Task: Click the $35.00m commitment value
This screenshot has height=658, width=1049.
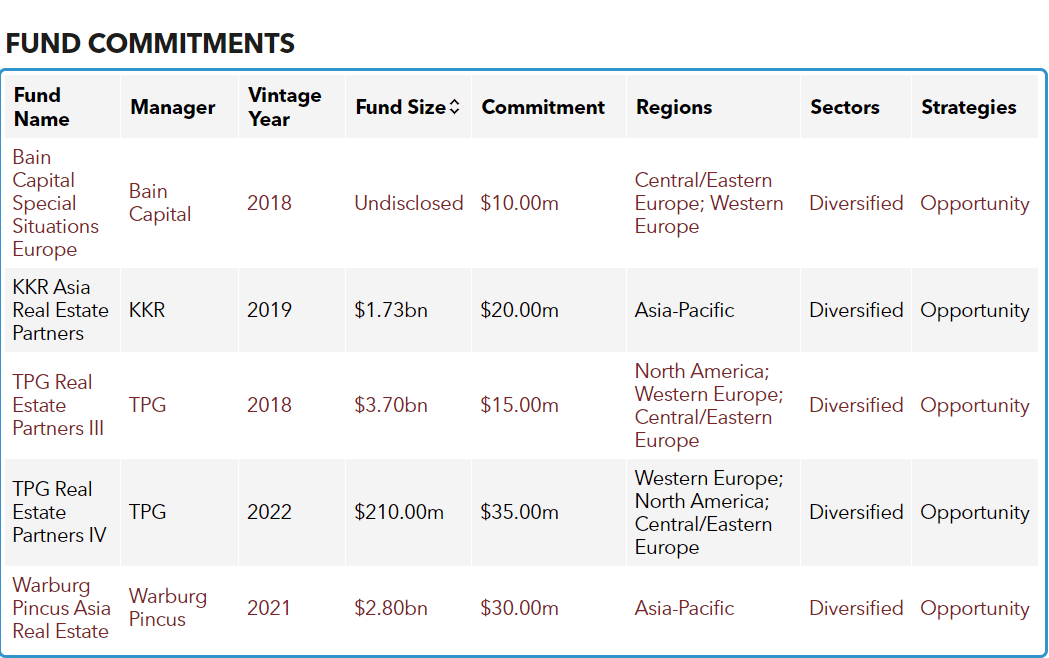Action: coord(519,512)
